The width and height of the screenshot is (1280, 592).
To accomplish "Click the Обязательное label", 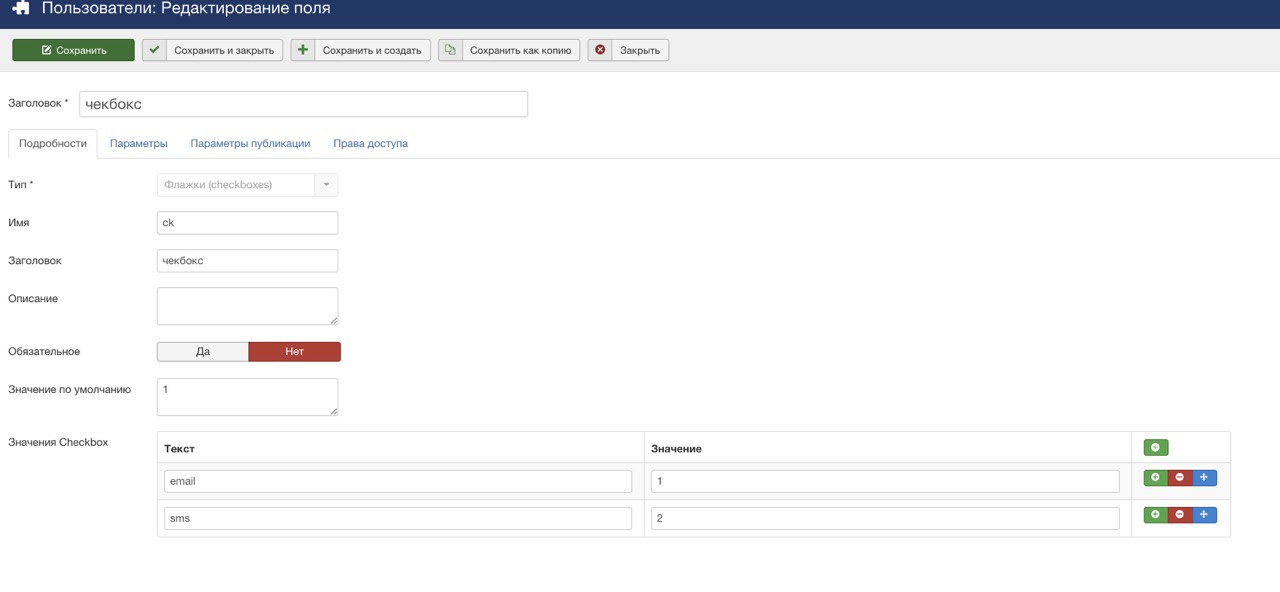I will click(44, 352).
